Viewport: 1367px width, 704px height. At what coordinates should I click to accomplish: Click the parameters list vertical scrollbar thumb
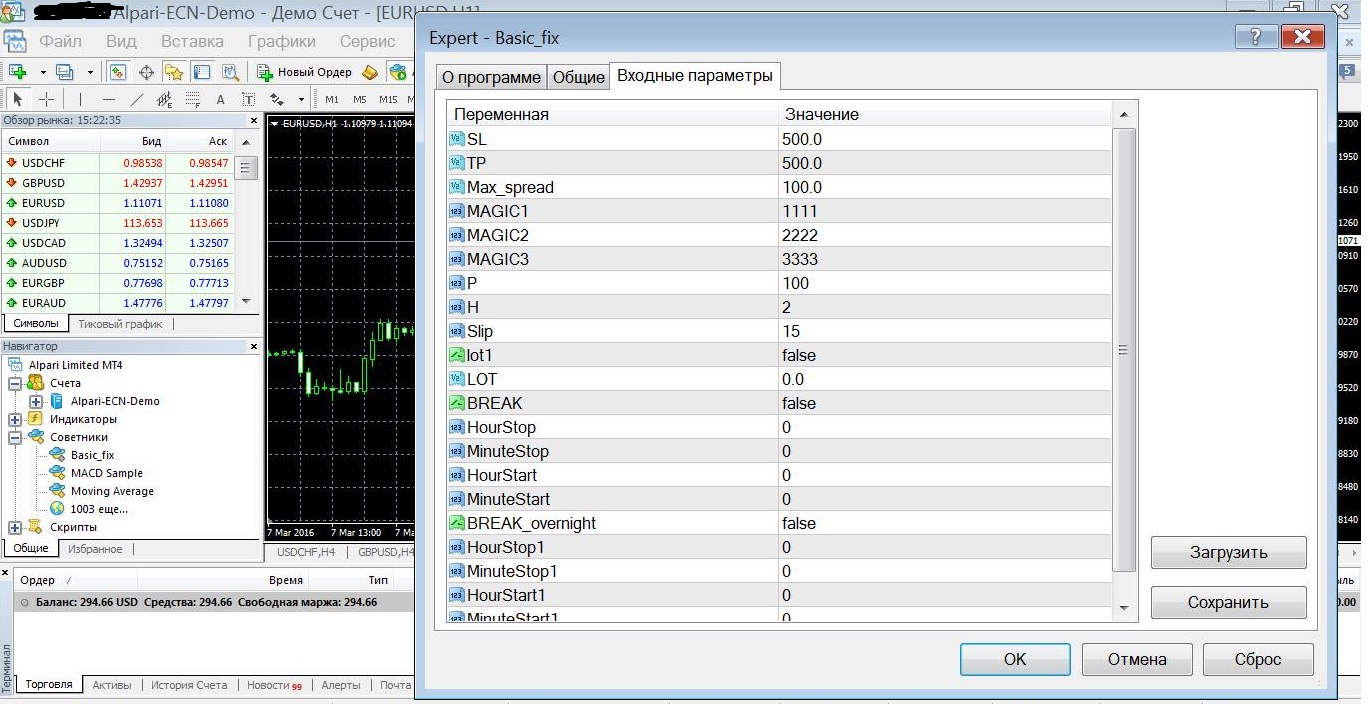coord(1124,350)
